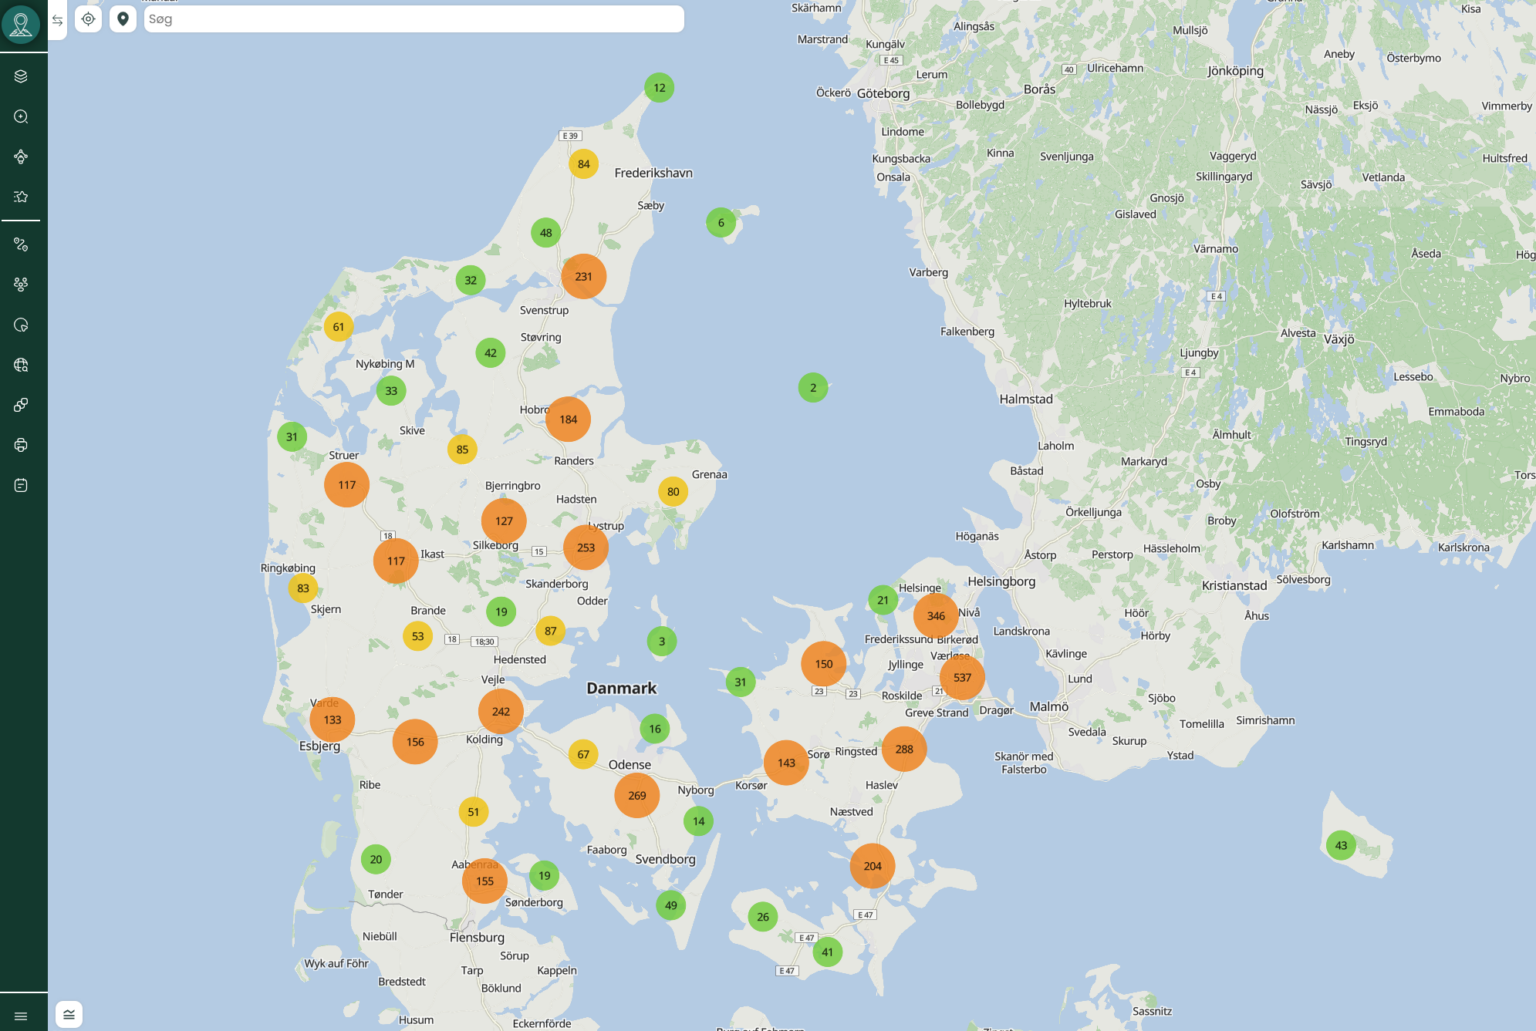This screenshot has width=1536, height=1031.
Task: Select the magnifying zoom search tool
Action: point(21,116)
